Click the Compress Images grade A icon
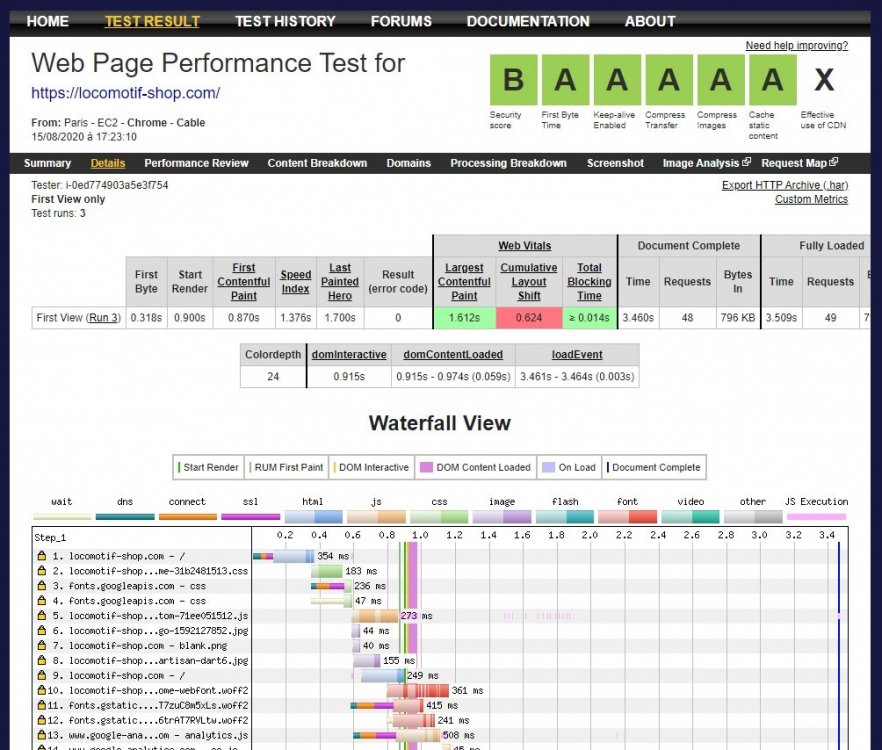The width and height of the screenshot is (882, 750). click(x=718, y=80)
